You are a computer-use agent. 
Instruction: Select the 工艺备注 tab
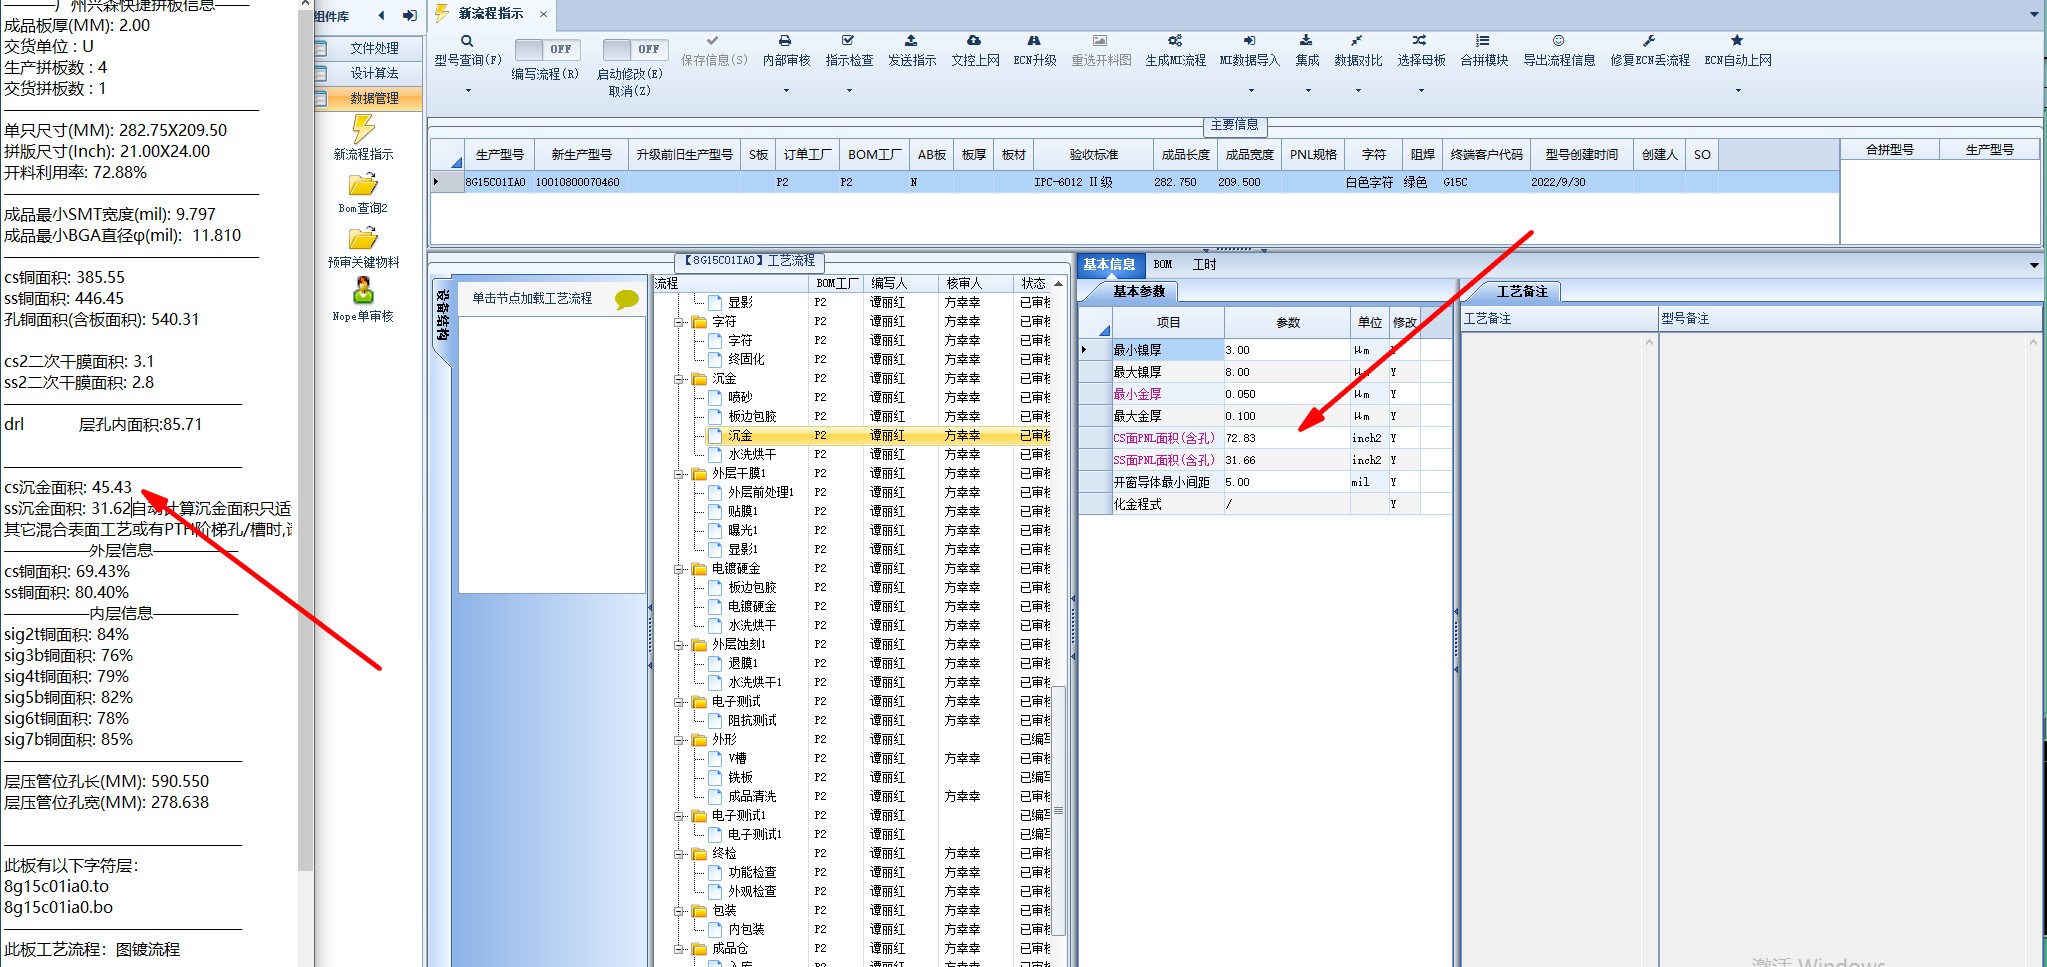click(x=1522, y=292)
